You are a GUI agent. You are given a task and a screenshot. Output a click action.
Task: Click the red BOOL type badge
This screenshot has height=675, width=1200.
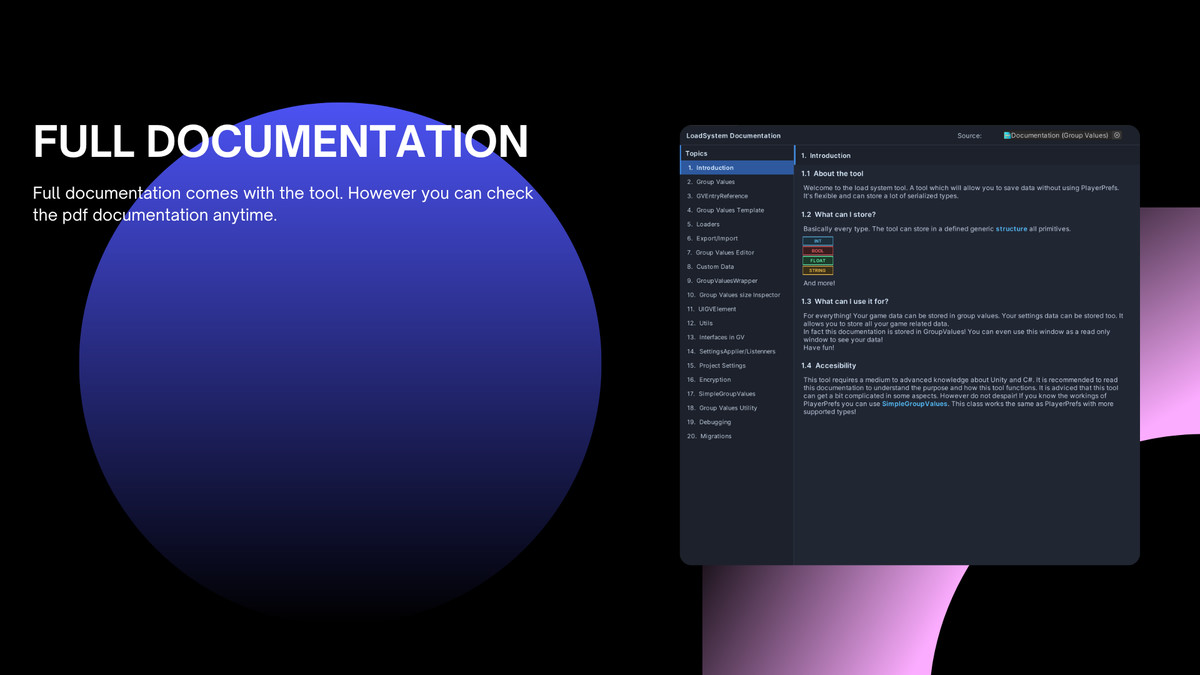[817, 251]
